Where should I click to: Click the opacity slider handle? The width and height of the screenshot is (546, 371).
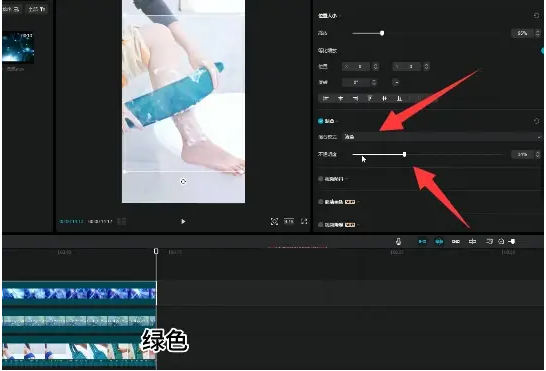[x=404, y=154]
